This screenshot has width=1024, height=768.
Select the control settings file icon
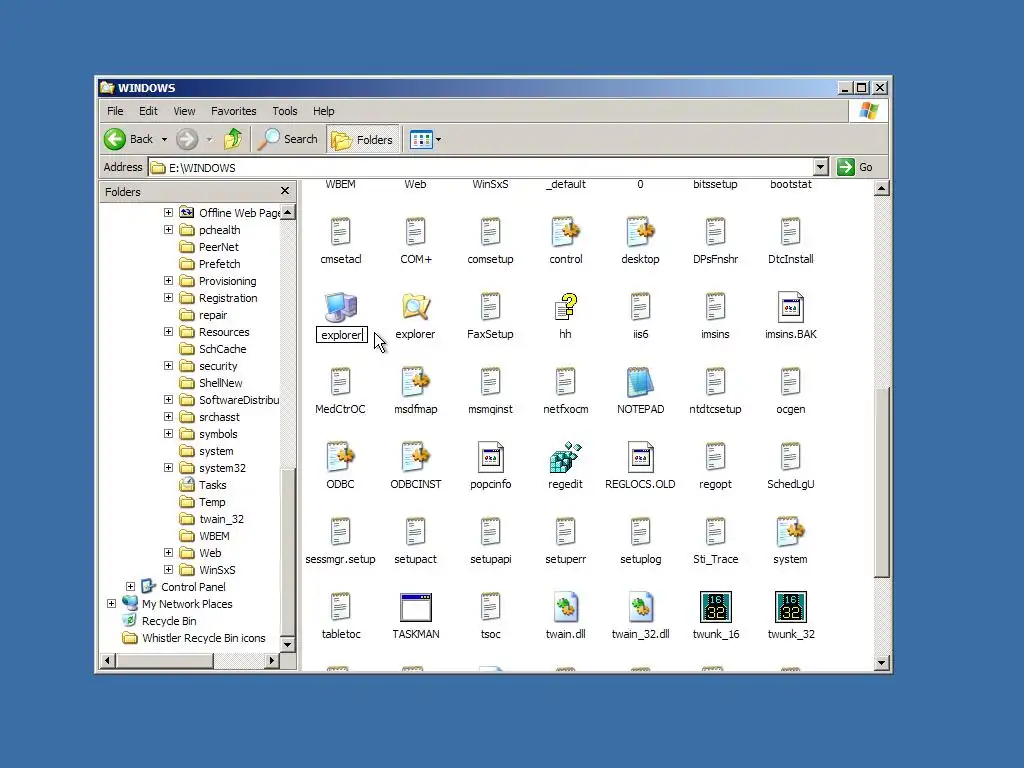[x=566, y=232]
